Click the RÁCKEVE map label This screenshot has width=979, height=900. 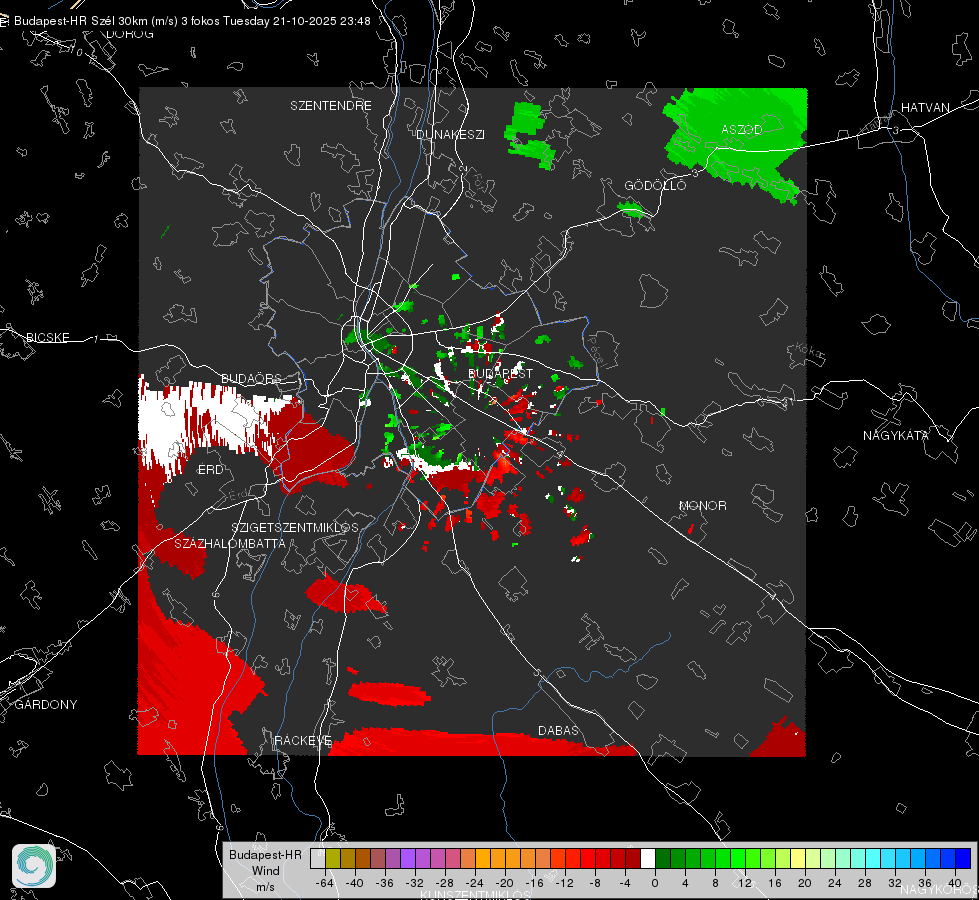click(303, 740)
